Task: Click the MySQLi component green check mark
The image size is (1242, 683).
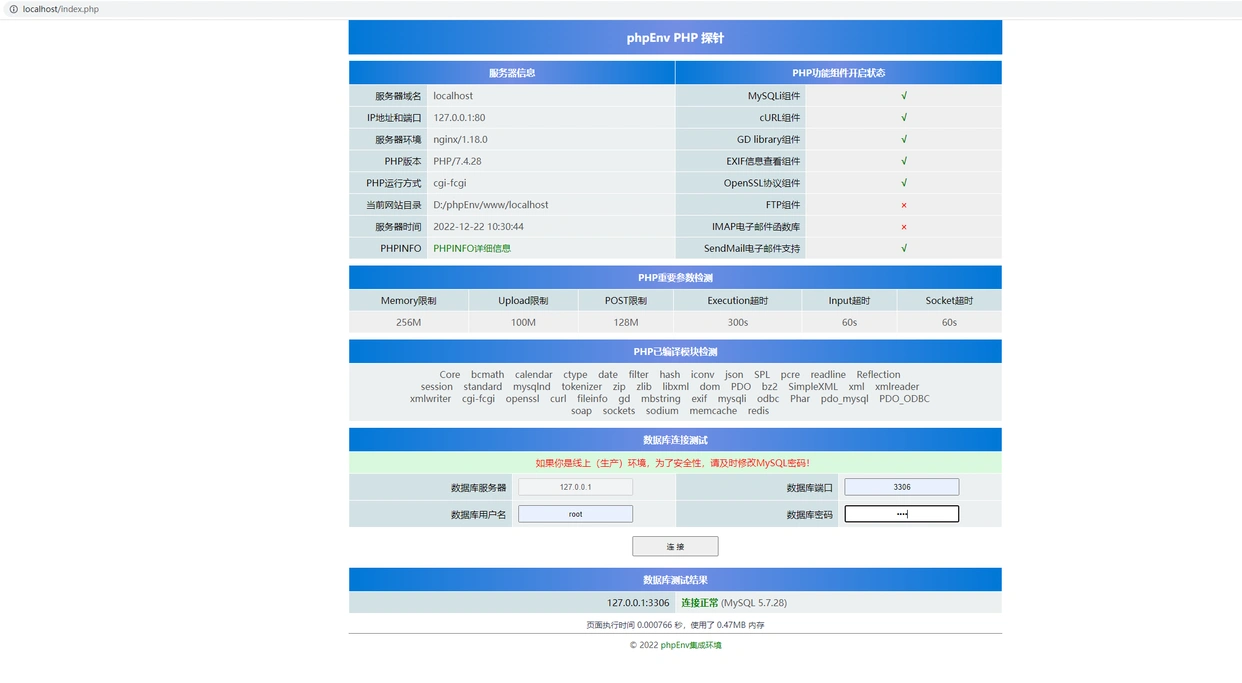Action: [903, 96]
